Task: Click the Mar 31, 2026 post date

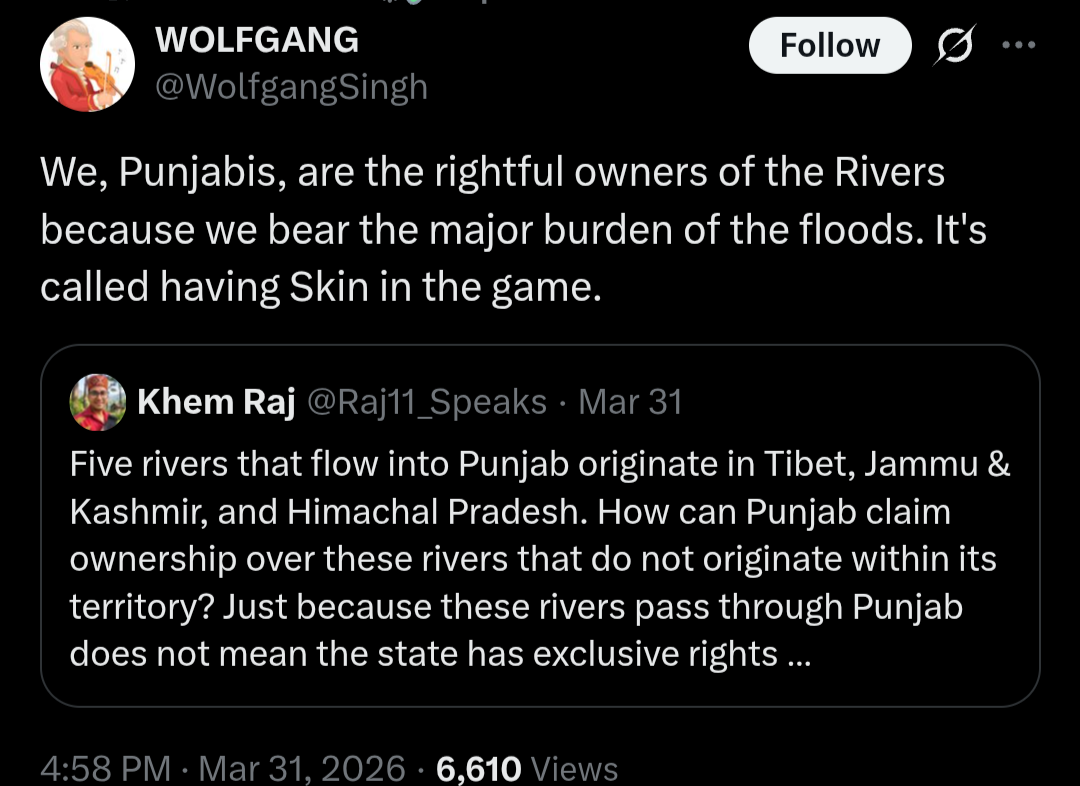Action: point(302,768)
